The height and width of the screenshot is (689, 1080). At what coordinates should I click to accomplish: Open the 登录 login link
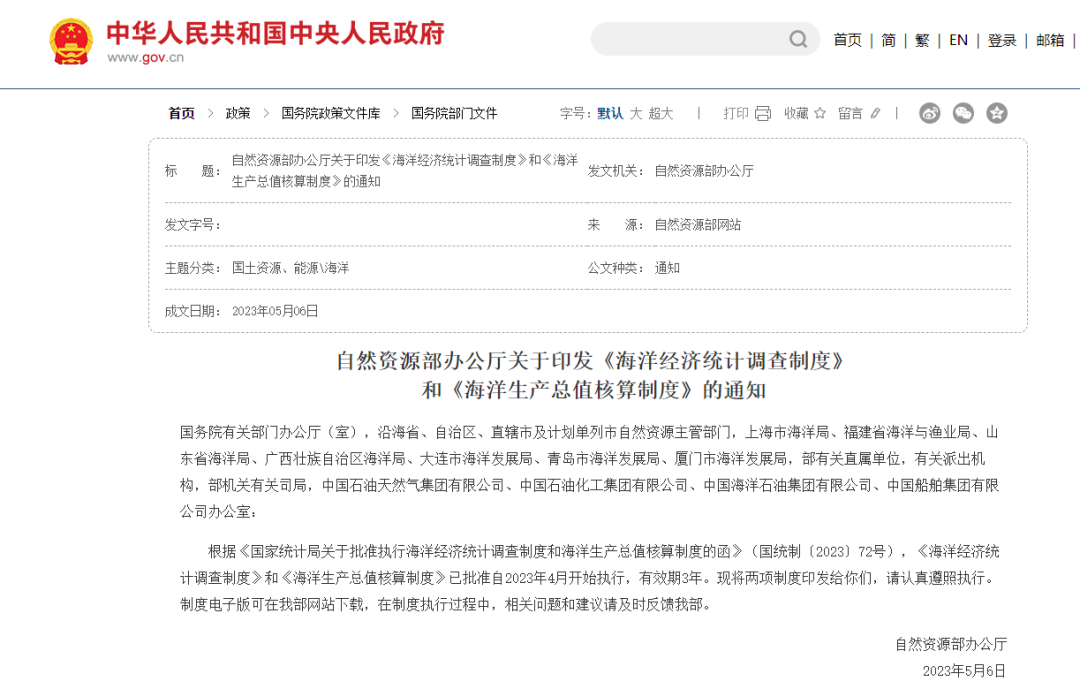coord(1001,40)
